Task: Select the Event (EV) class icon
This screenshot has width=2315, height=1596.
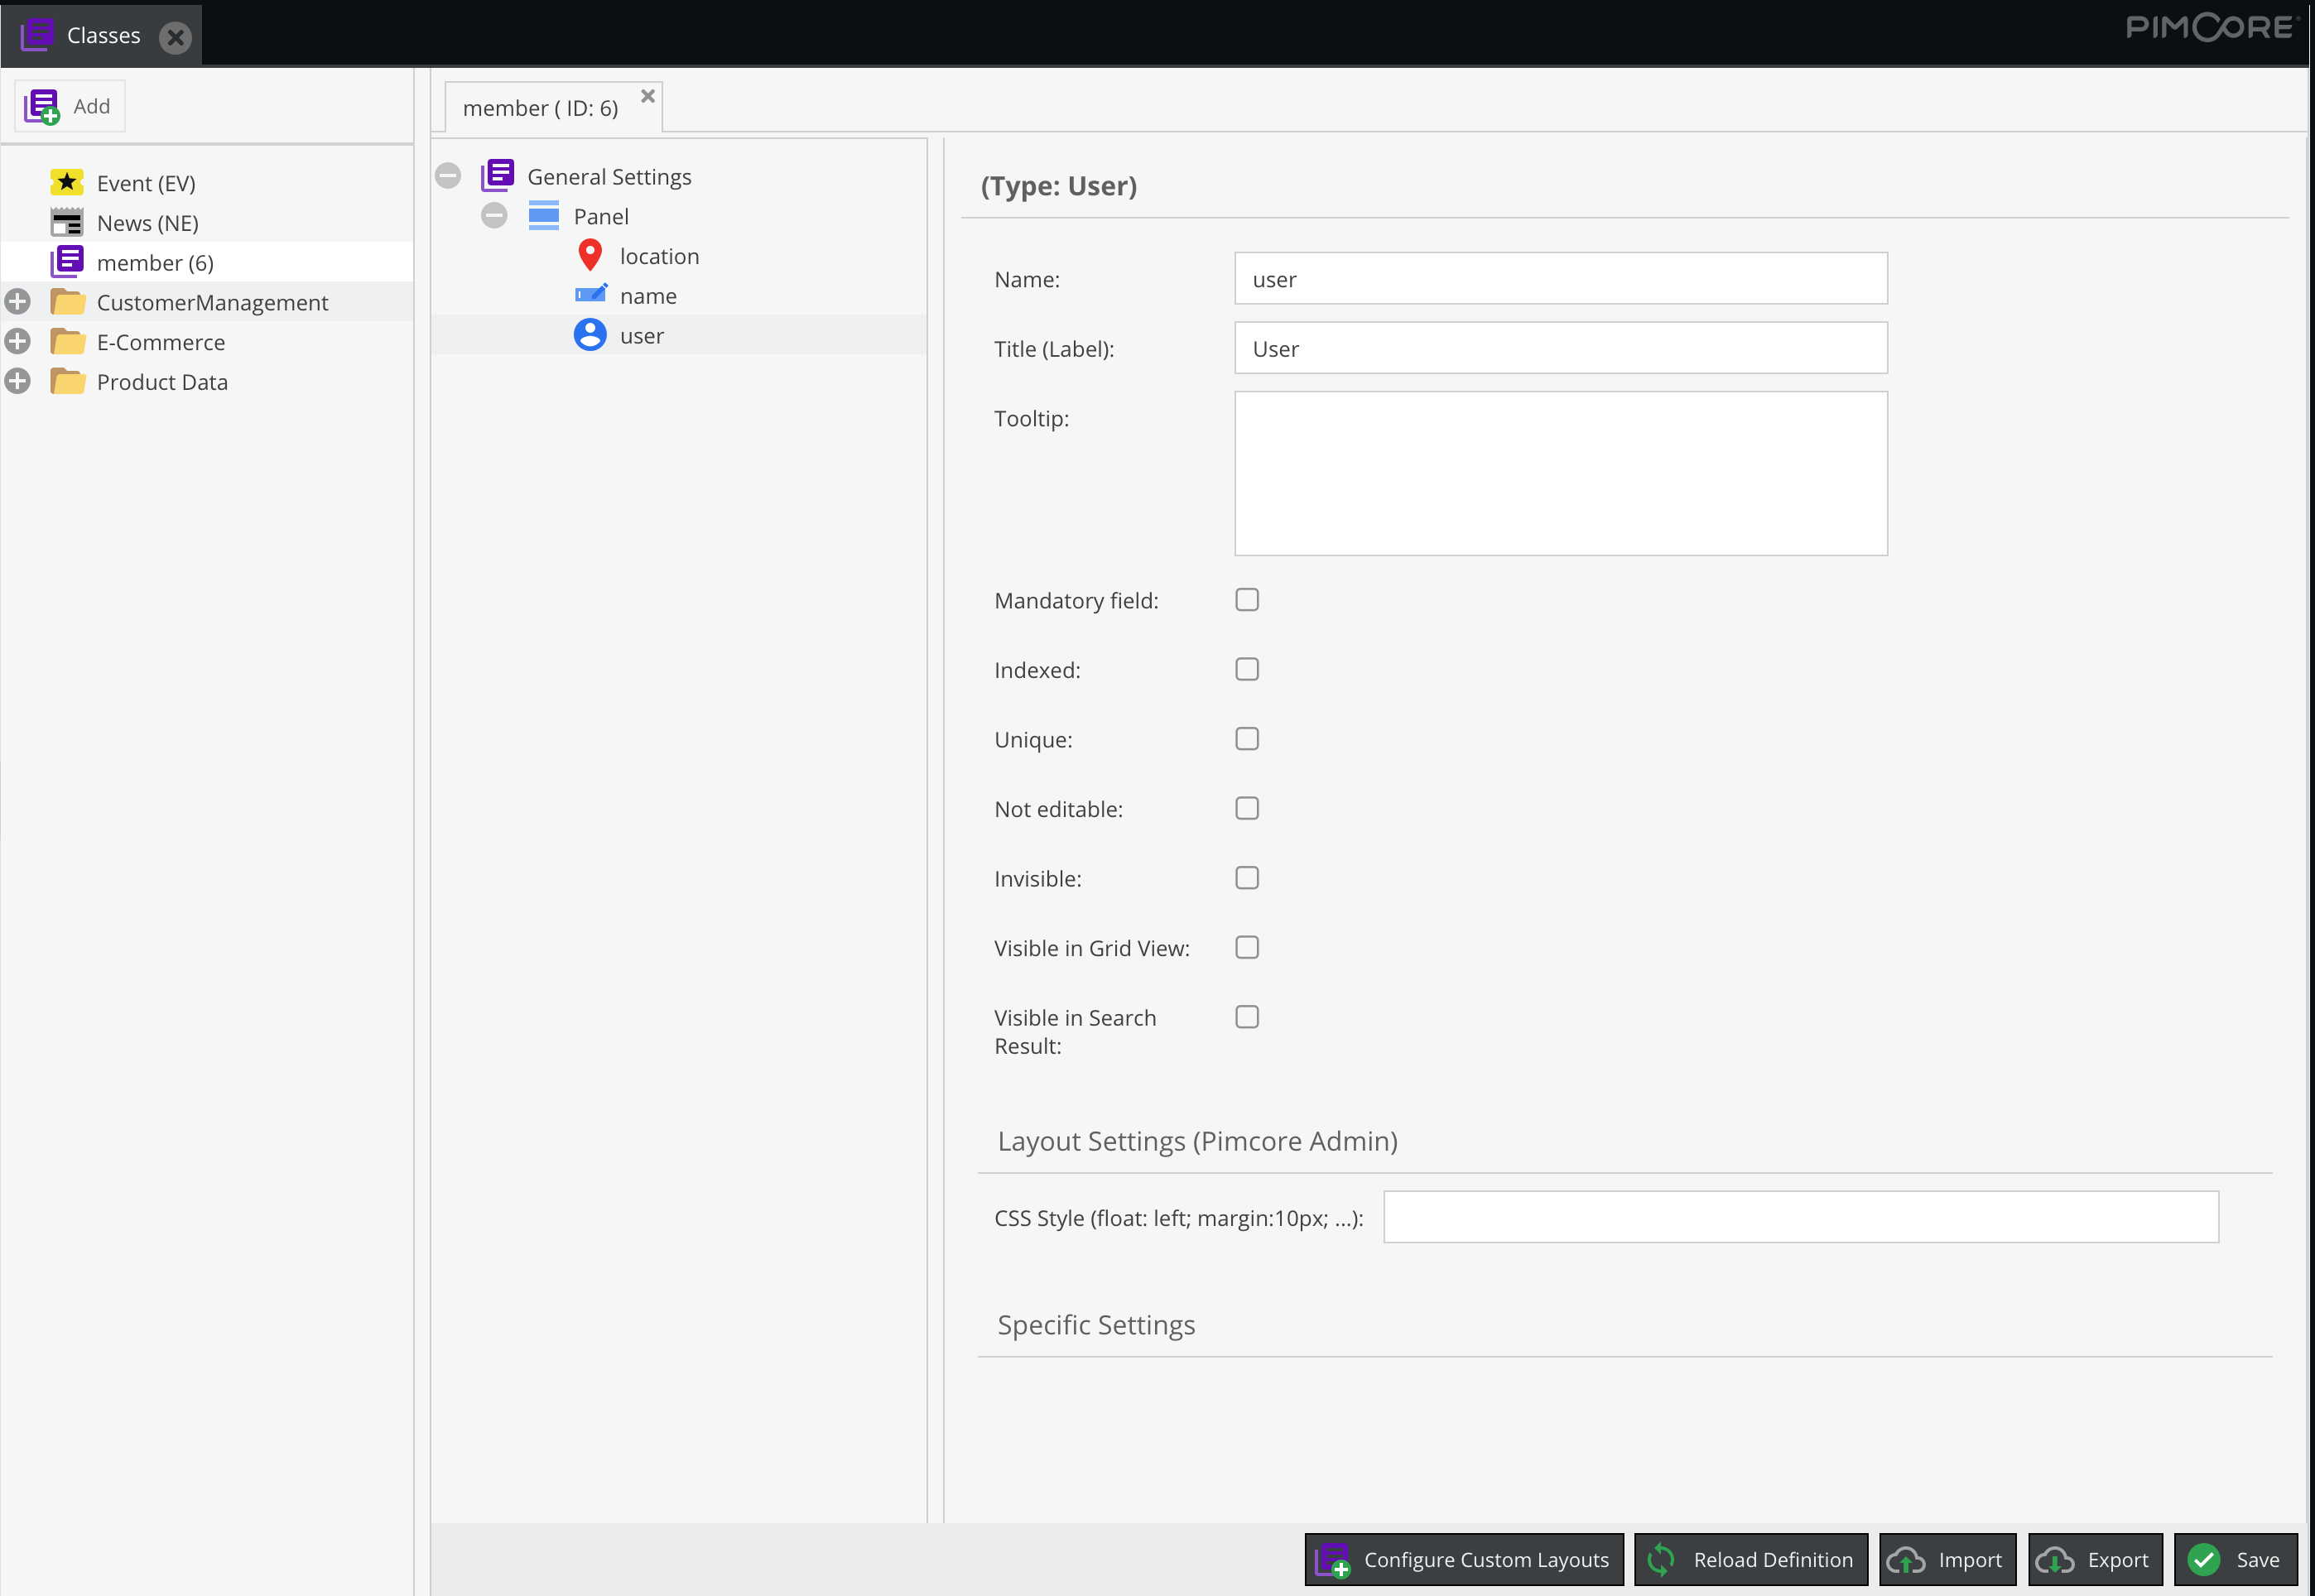Action: (x=66, y=182)
